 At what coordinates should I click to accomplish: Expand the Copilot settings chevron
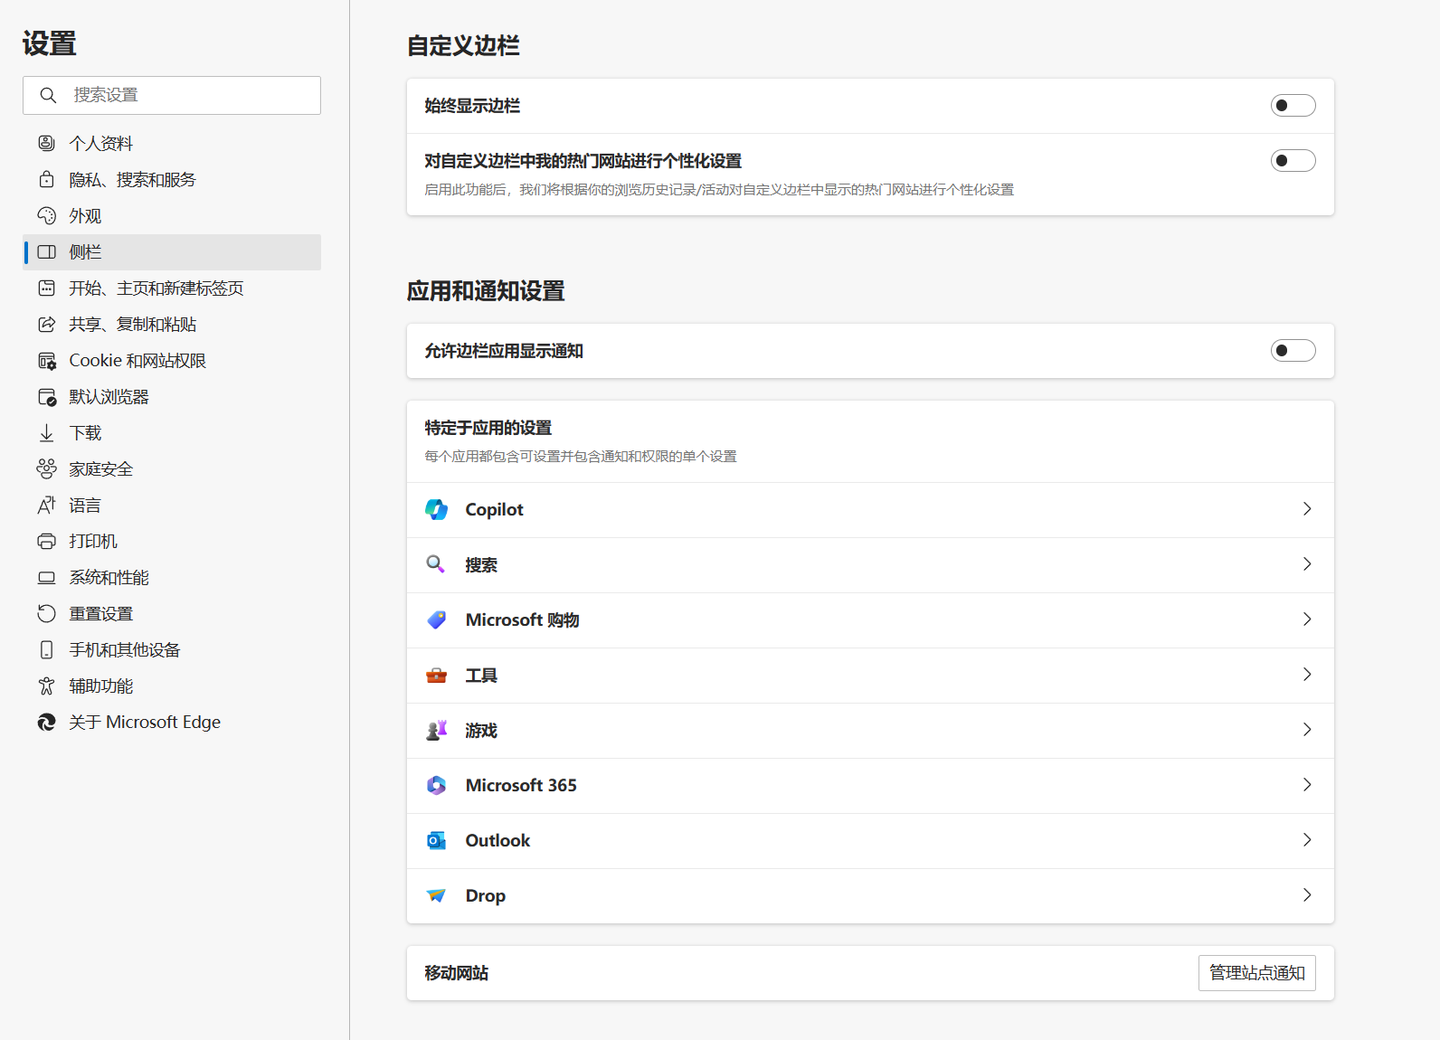(1306, 509)
